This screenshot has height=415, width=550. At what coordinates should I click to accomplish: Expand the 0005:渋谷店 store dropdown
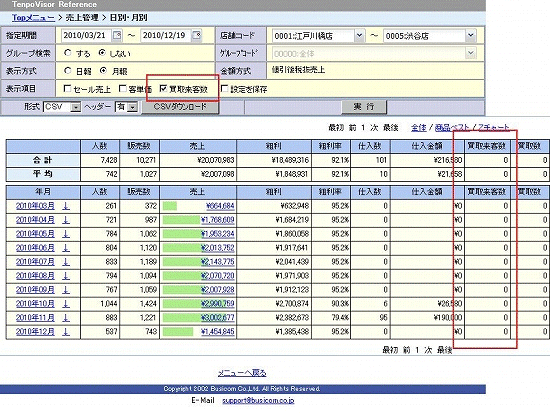click(470, 35)
